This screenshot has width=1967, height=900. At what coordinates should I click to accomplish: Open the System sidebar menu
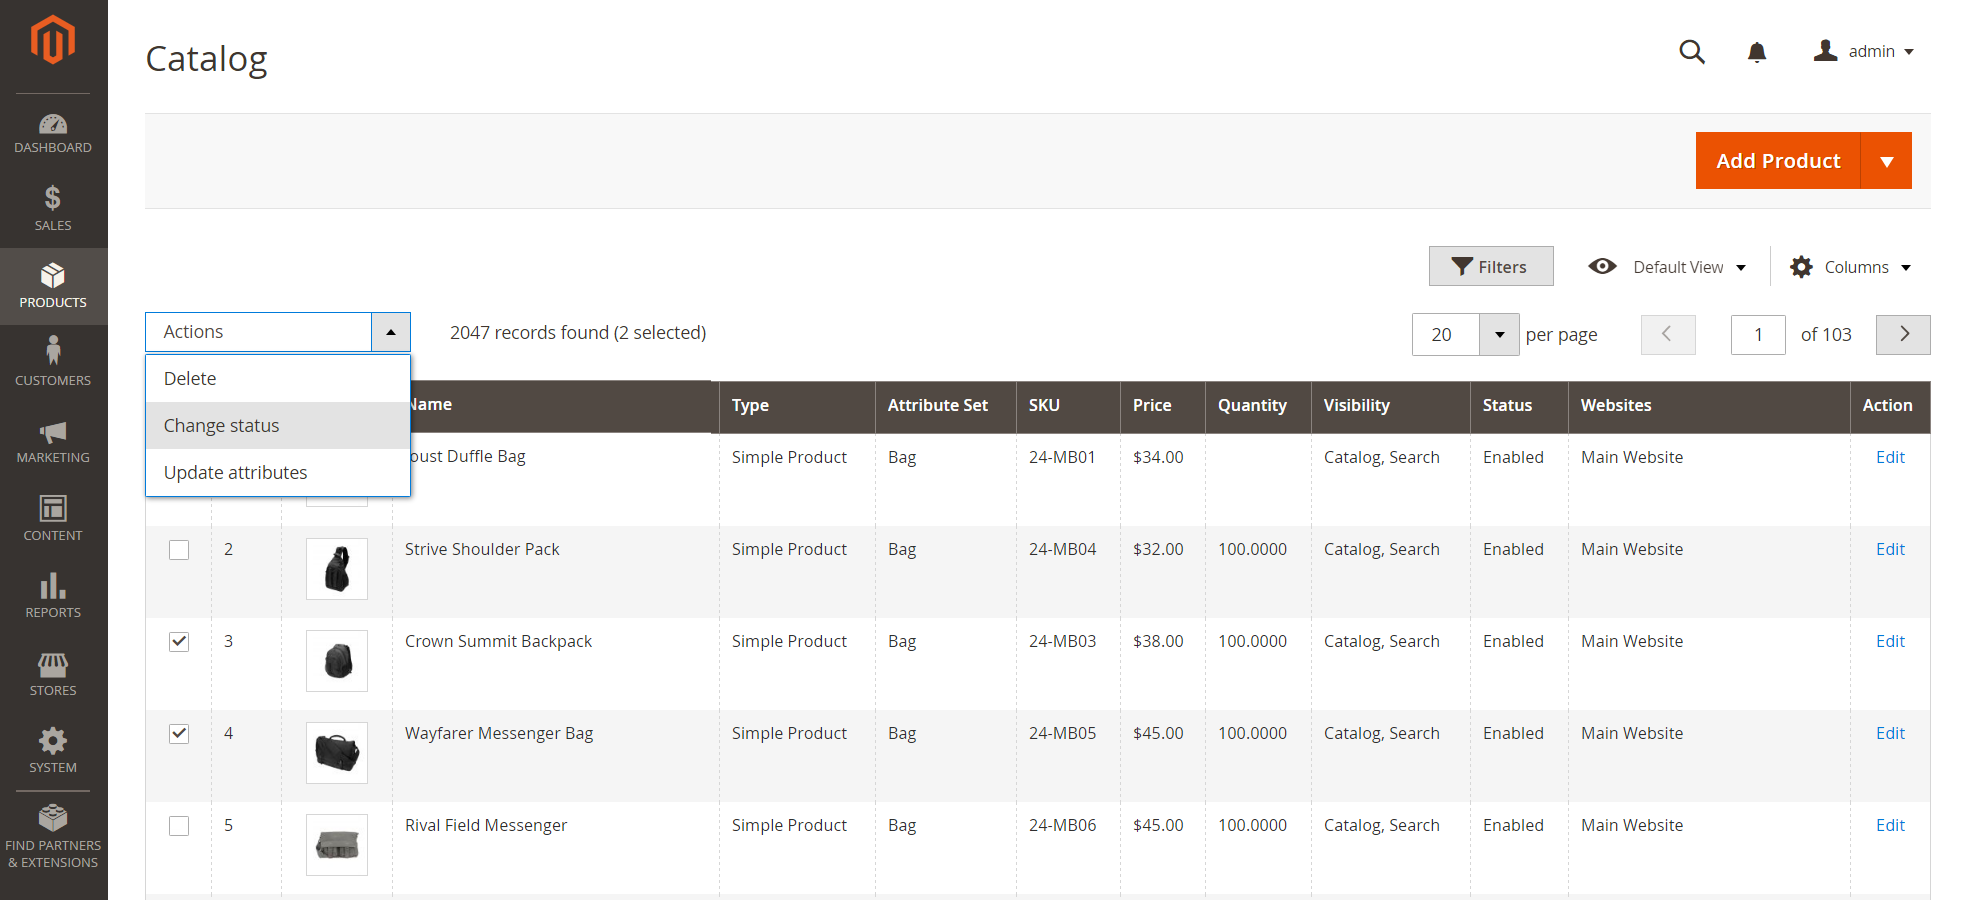click(x=53, y=751)
